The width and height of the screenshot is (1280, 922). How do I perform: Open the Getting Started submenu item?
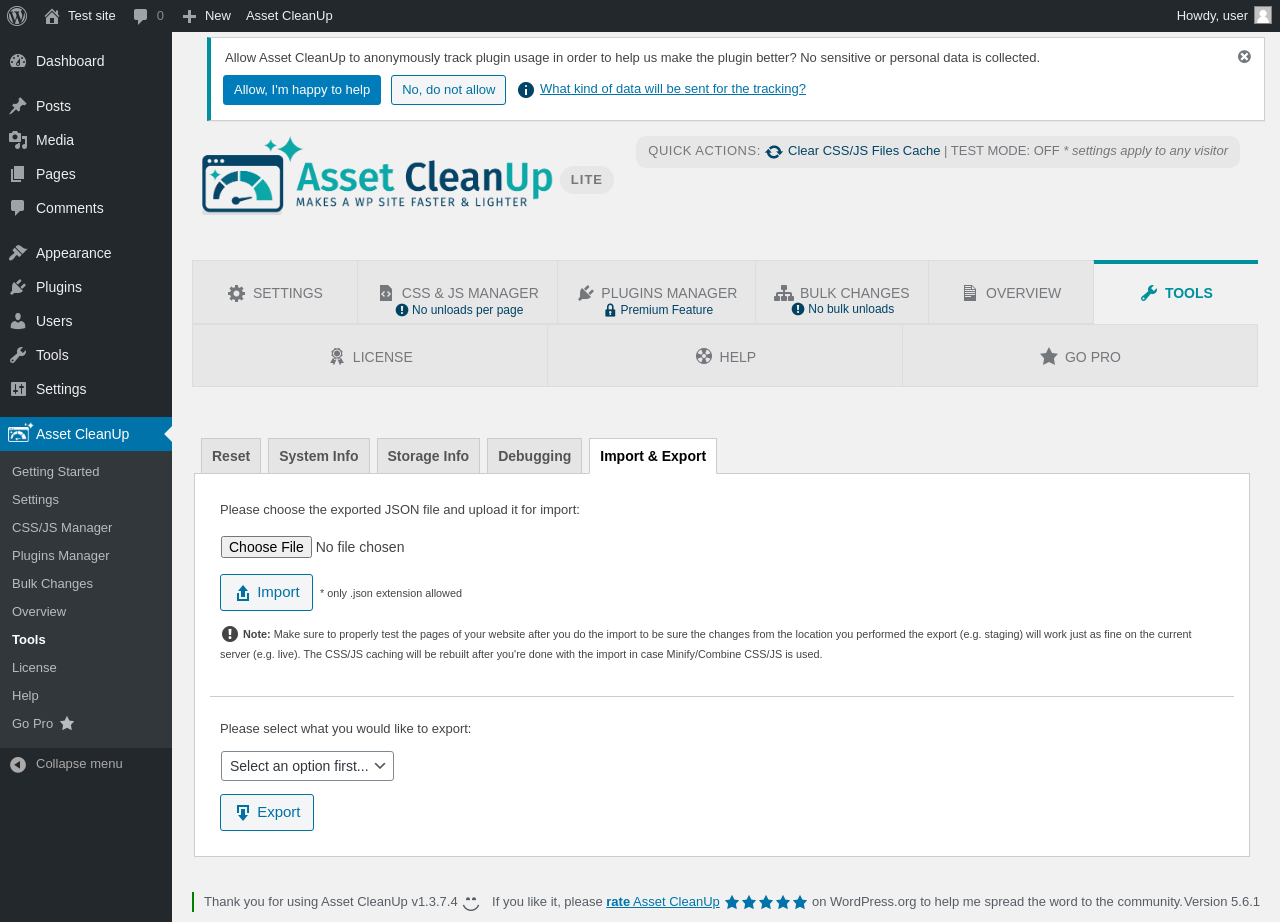click(x=55, y=471)
